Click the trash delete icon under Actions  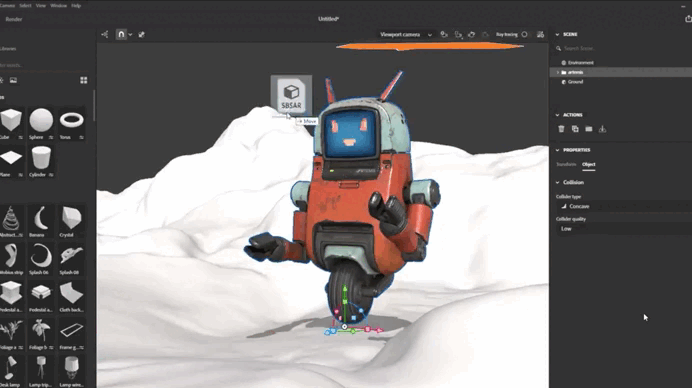pyautogui.click(x=561, y=129)
